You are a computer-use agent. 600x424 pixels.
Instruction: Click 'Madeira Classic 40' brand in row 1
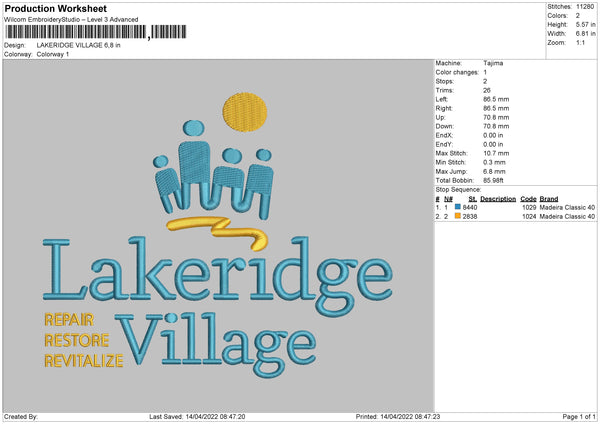click(x=567, y=207)
